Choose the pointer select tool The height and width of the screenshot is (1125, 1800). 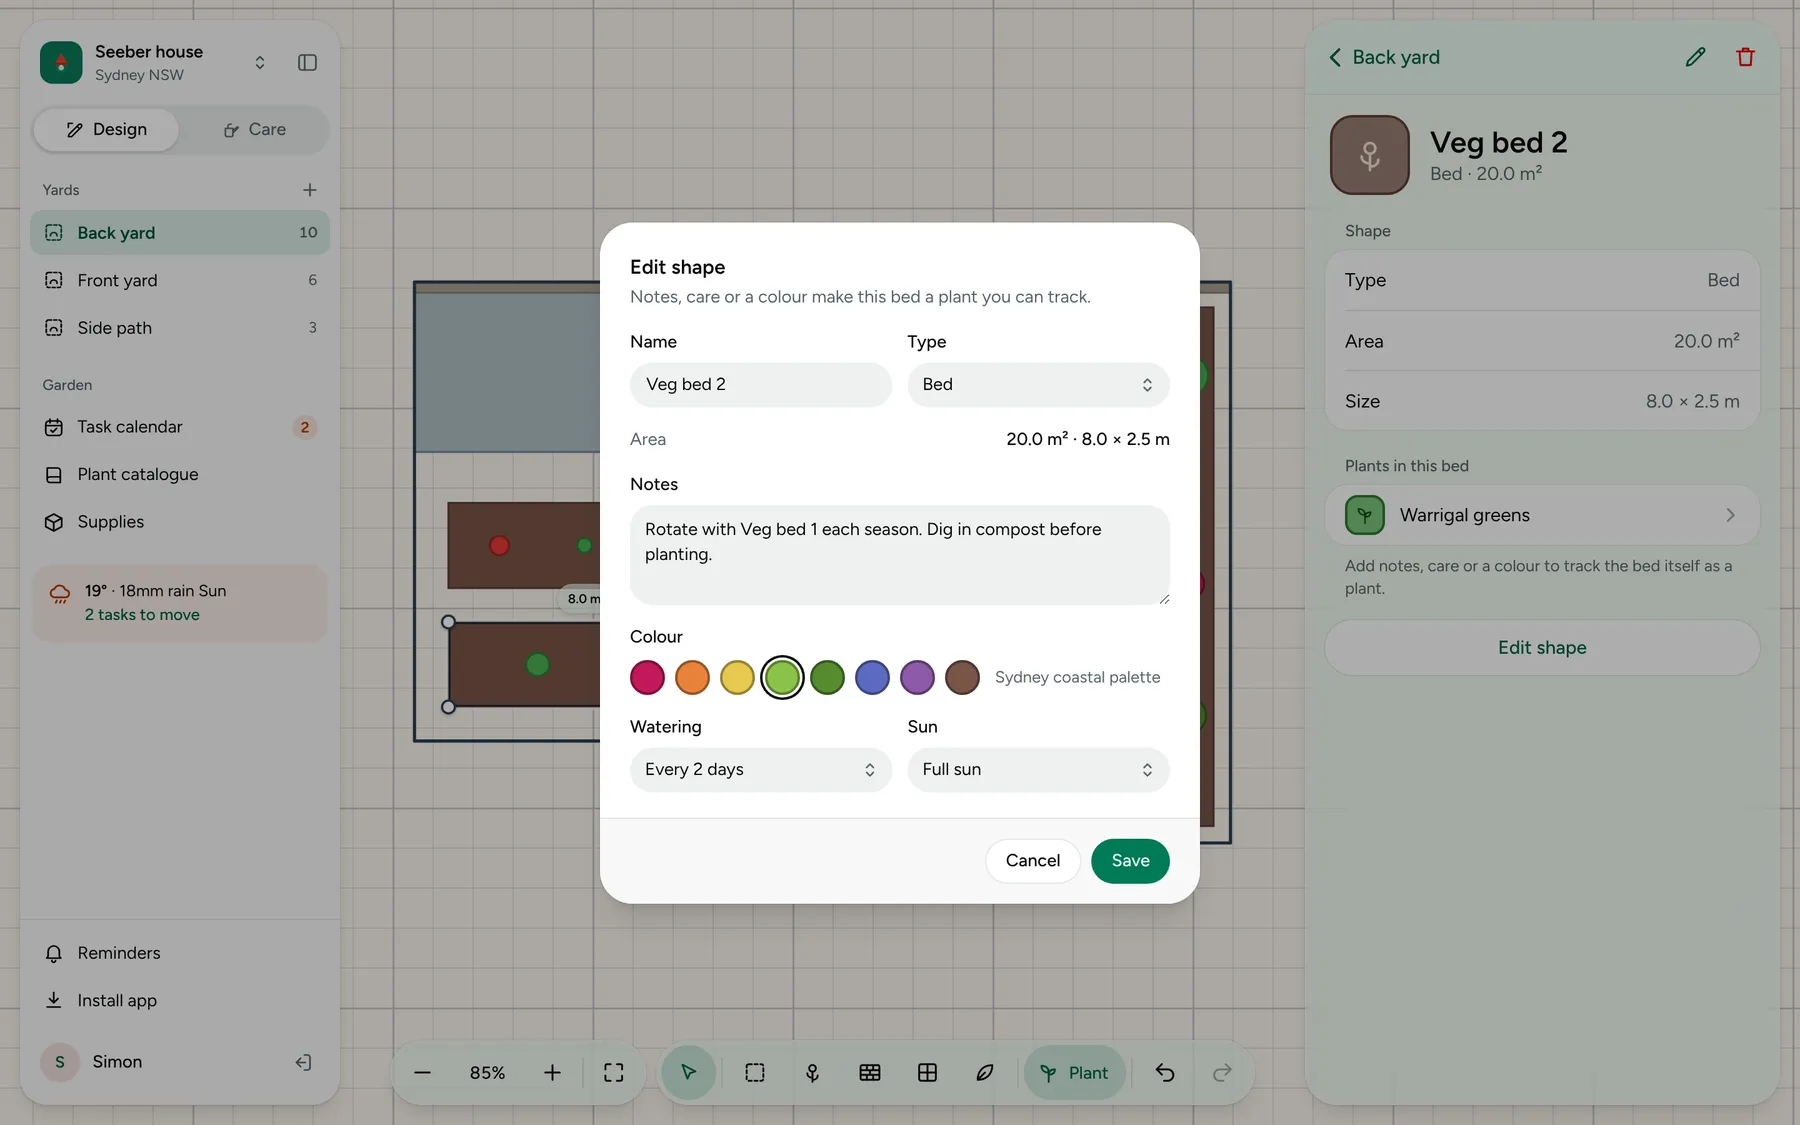(x=688, y=1072)
